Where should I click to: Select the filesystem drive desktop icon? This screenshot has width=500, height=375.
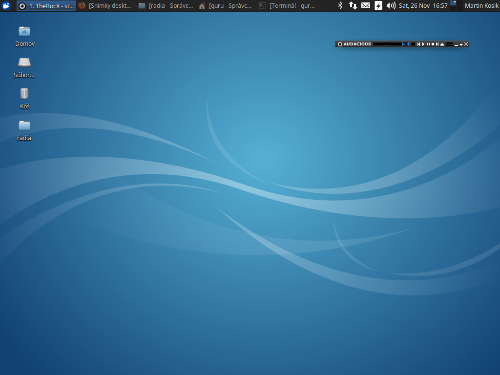(24, 68)
